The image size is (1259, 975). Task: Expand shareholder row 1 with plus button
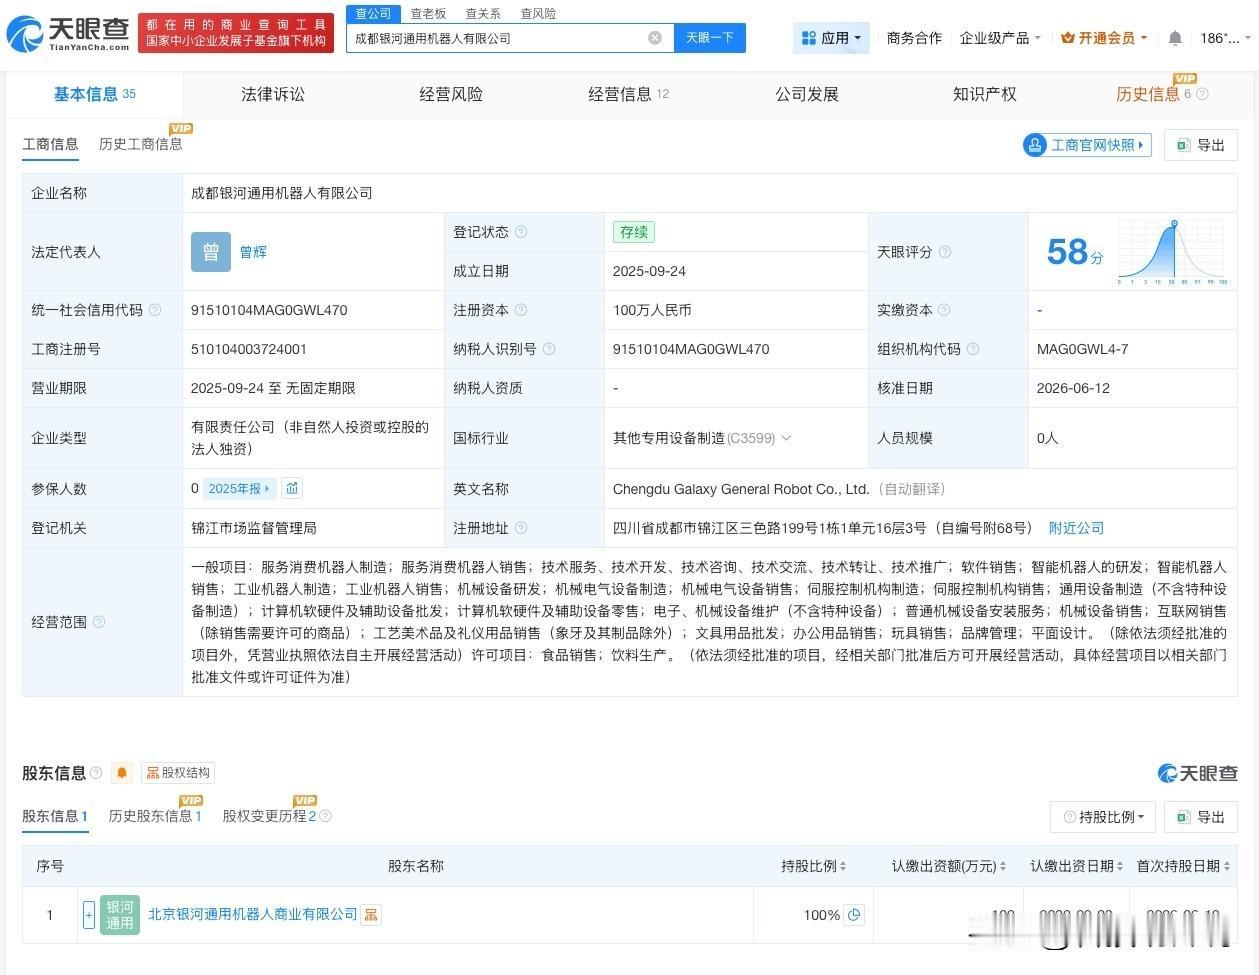[89, 915]
